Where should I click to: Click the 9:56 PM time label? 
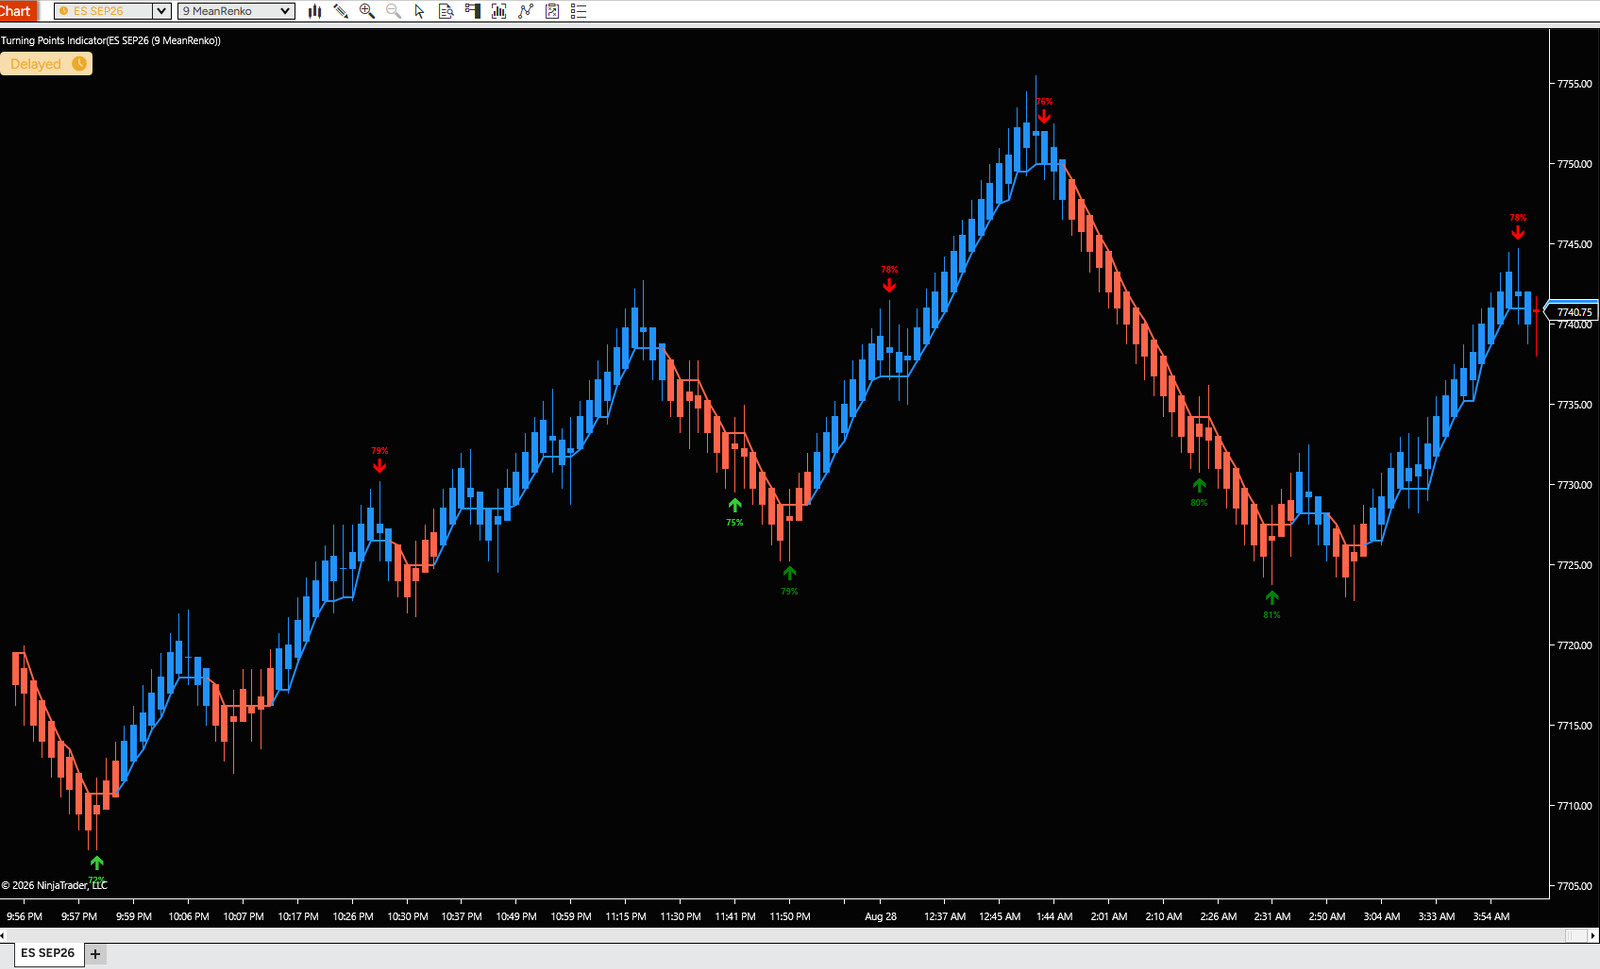pos(24,916)
